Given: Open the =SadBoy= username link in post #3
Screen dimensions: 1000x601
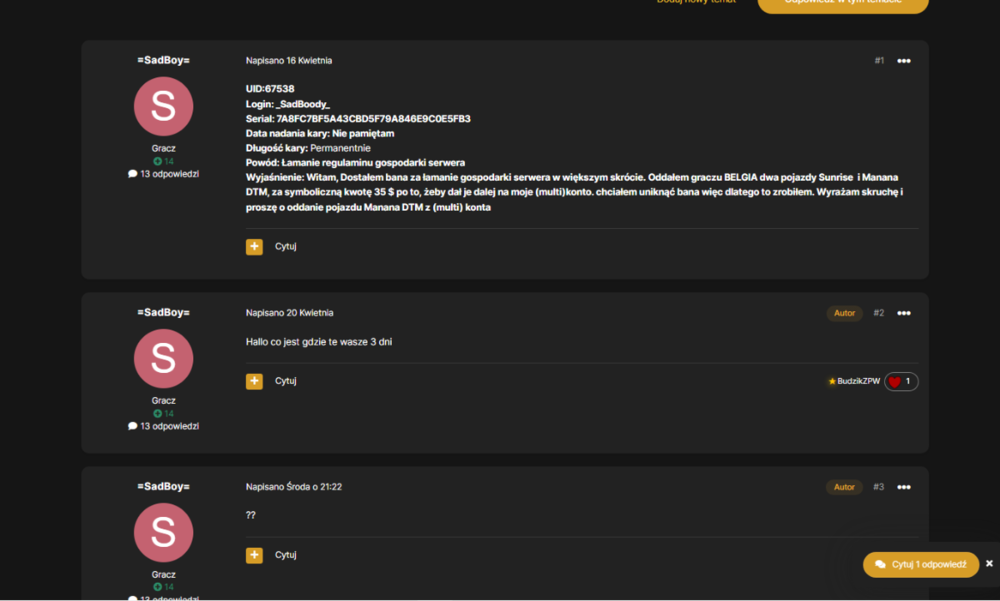Looking at the screenshot, I should 163,486.
